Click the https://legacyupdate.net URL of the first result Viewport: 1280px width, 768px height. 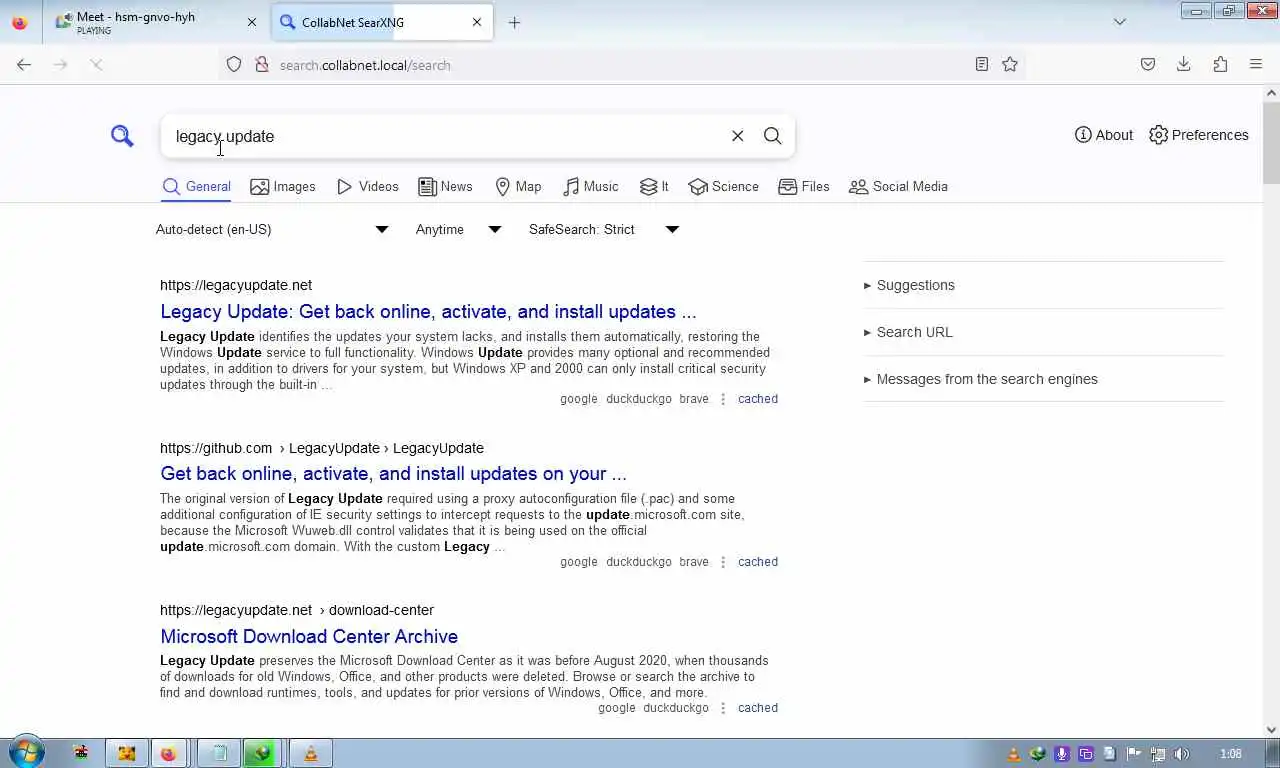tap(236, 285)
